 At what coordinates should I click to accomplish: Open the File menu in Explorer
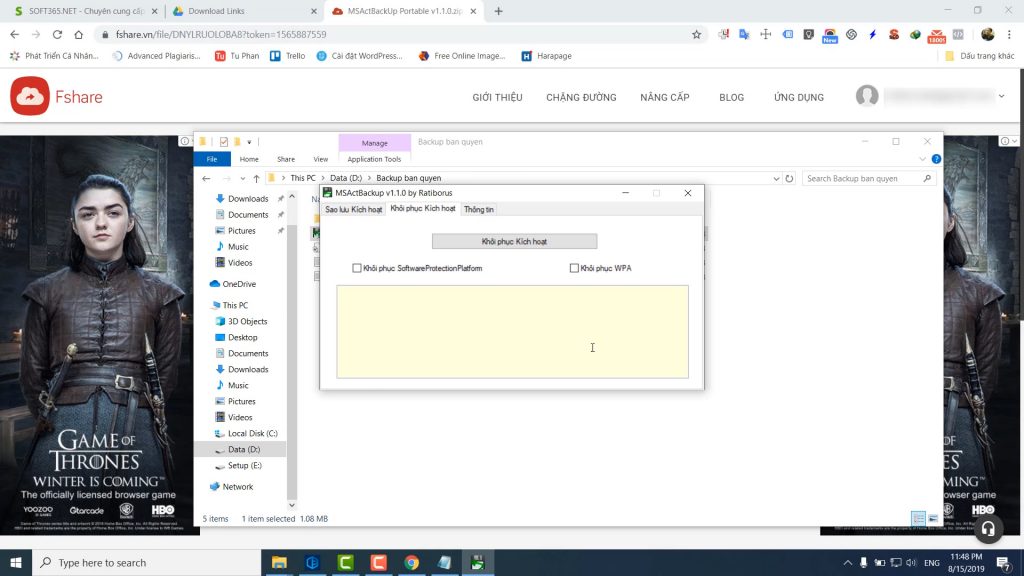coord(212,159)
